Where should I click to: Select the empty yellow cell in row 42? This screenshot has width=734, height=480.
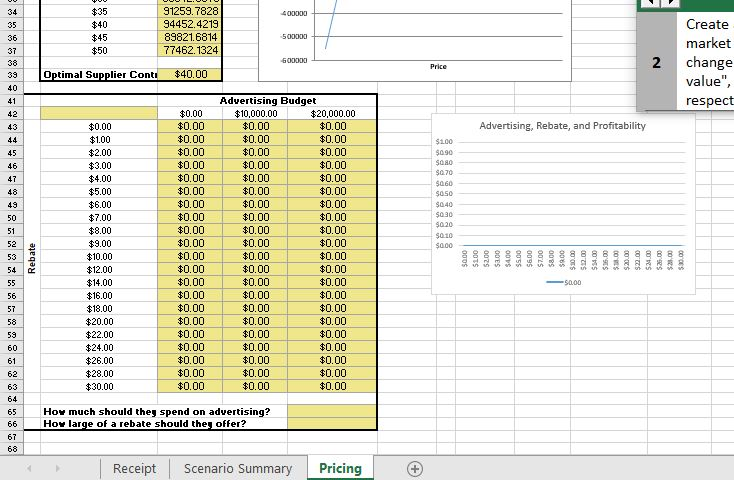click(99, 113)
